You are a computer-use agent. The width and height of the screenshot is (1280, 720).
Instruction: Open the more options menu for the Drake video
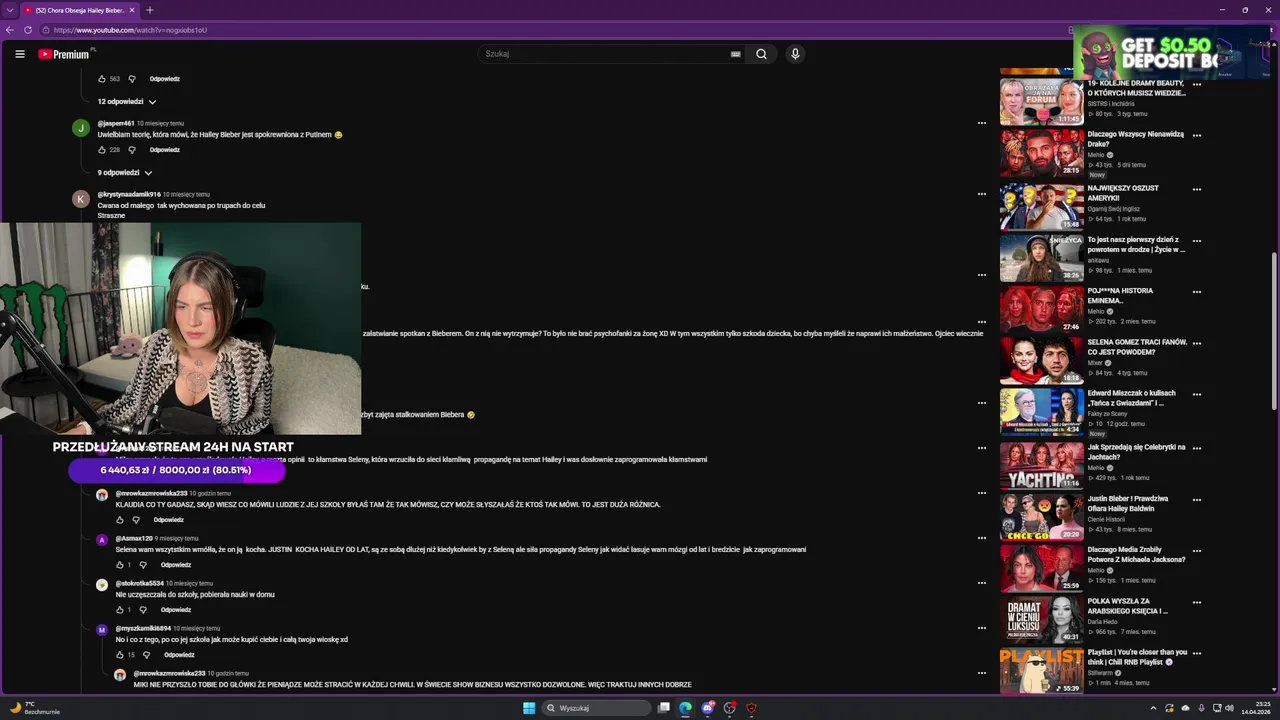(1197, 136)
